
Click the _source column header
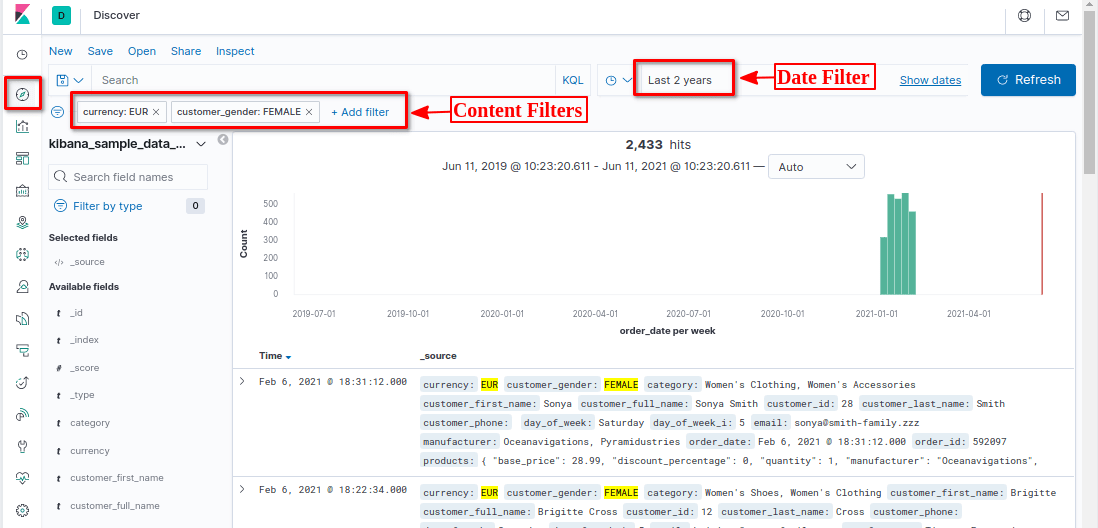(438, 356)
